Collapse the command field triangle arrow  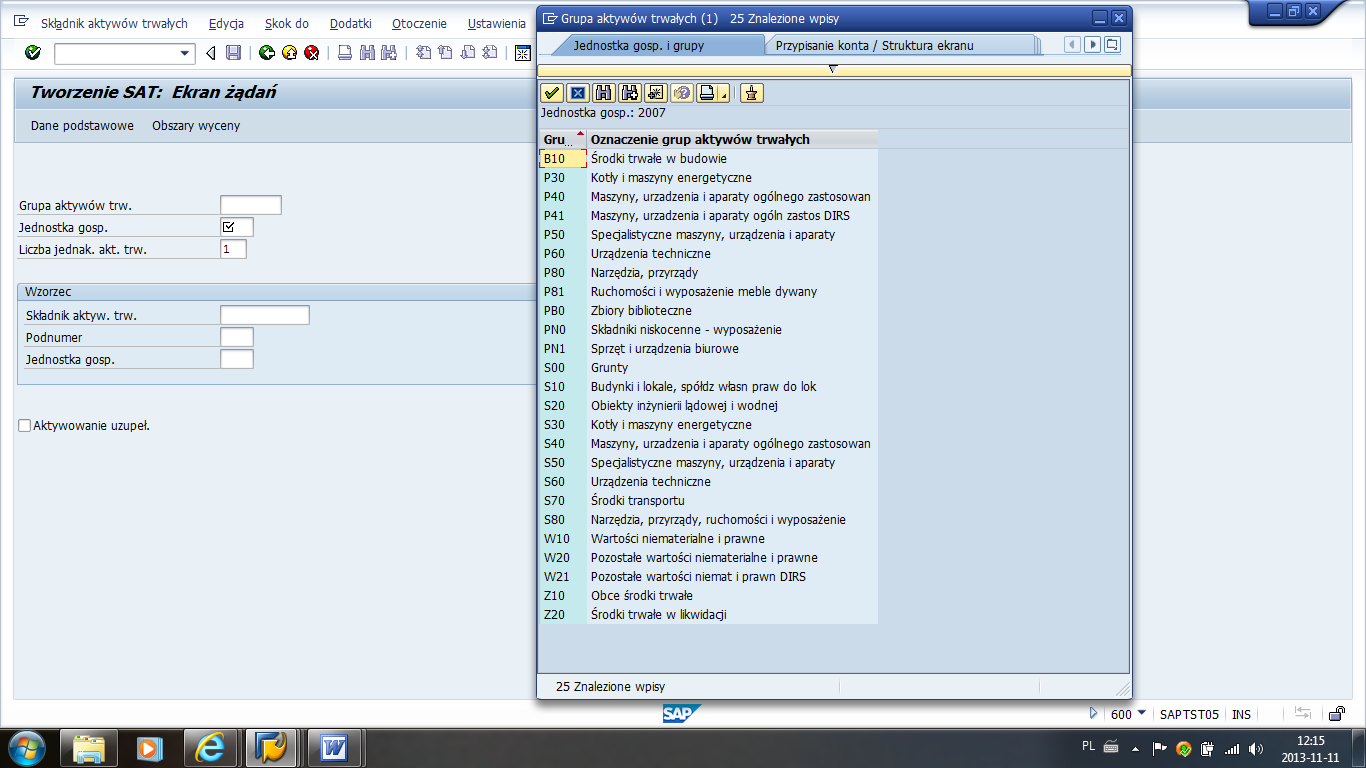point(210,53)
